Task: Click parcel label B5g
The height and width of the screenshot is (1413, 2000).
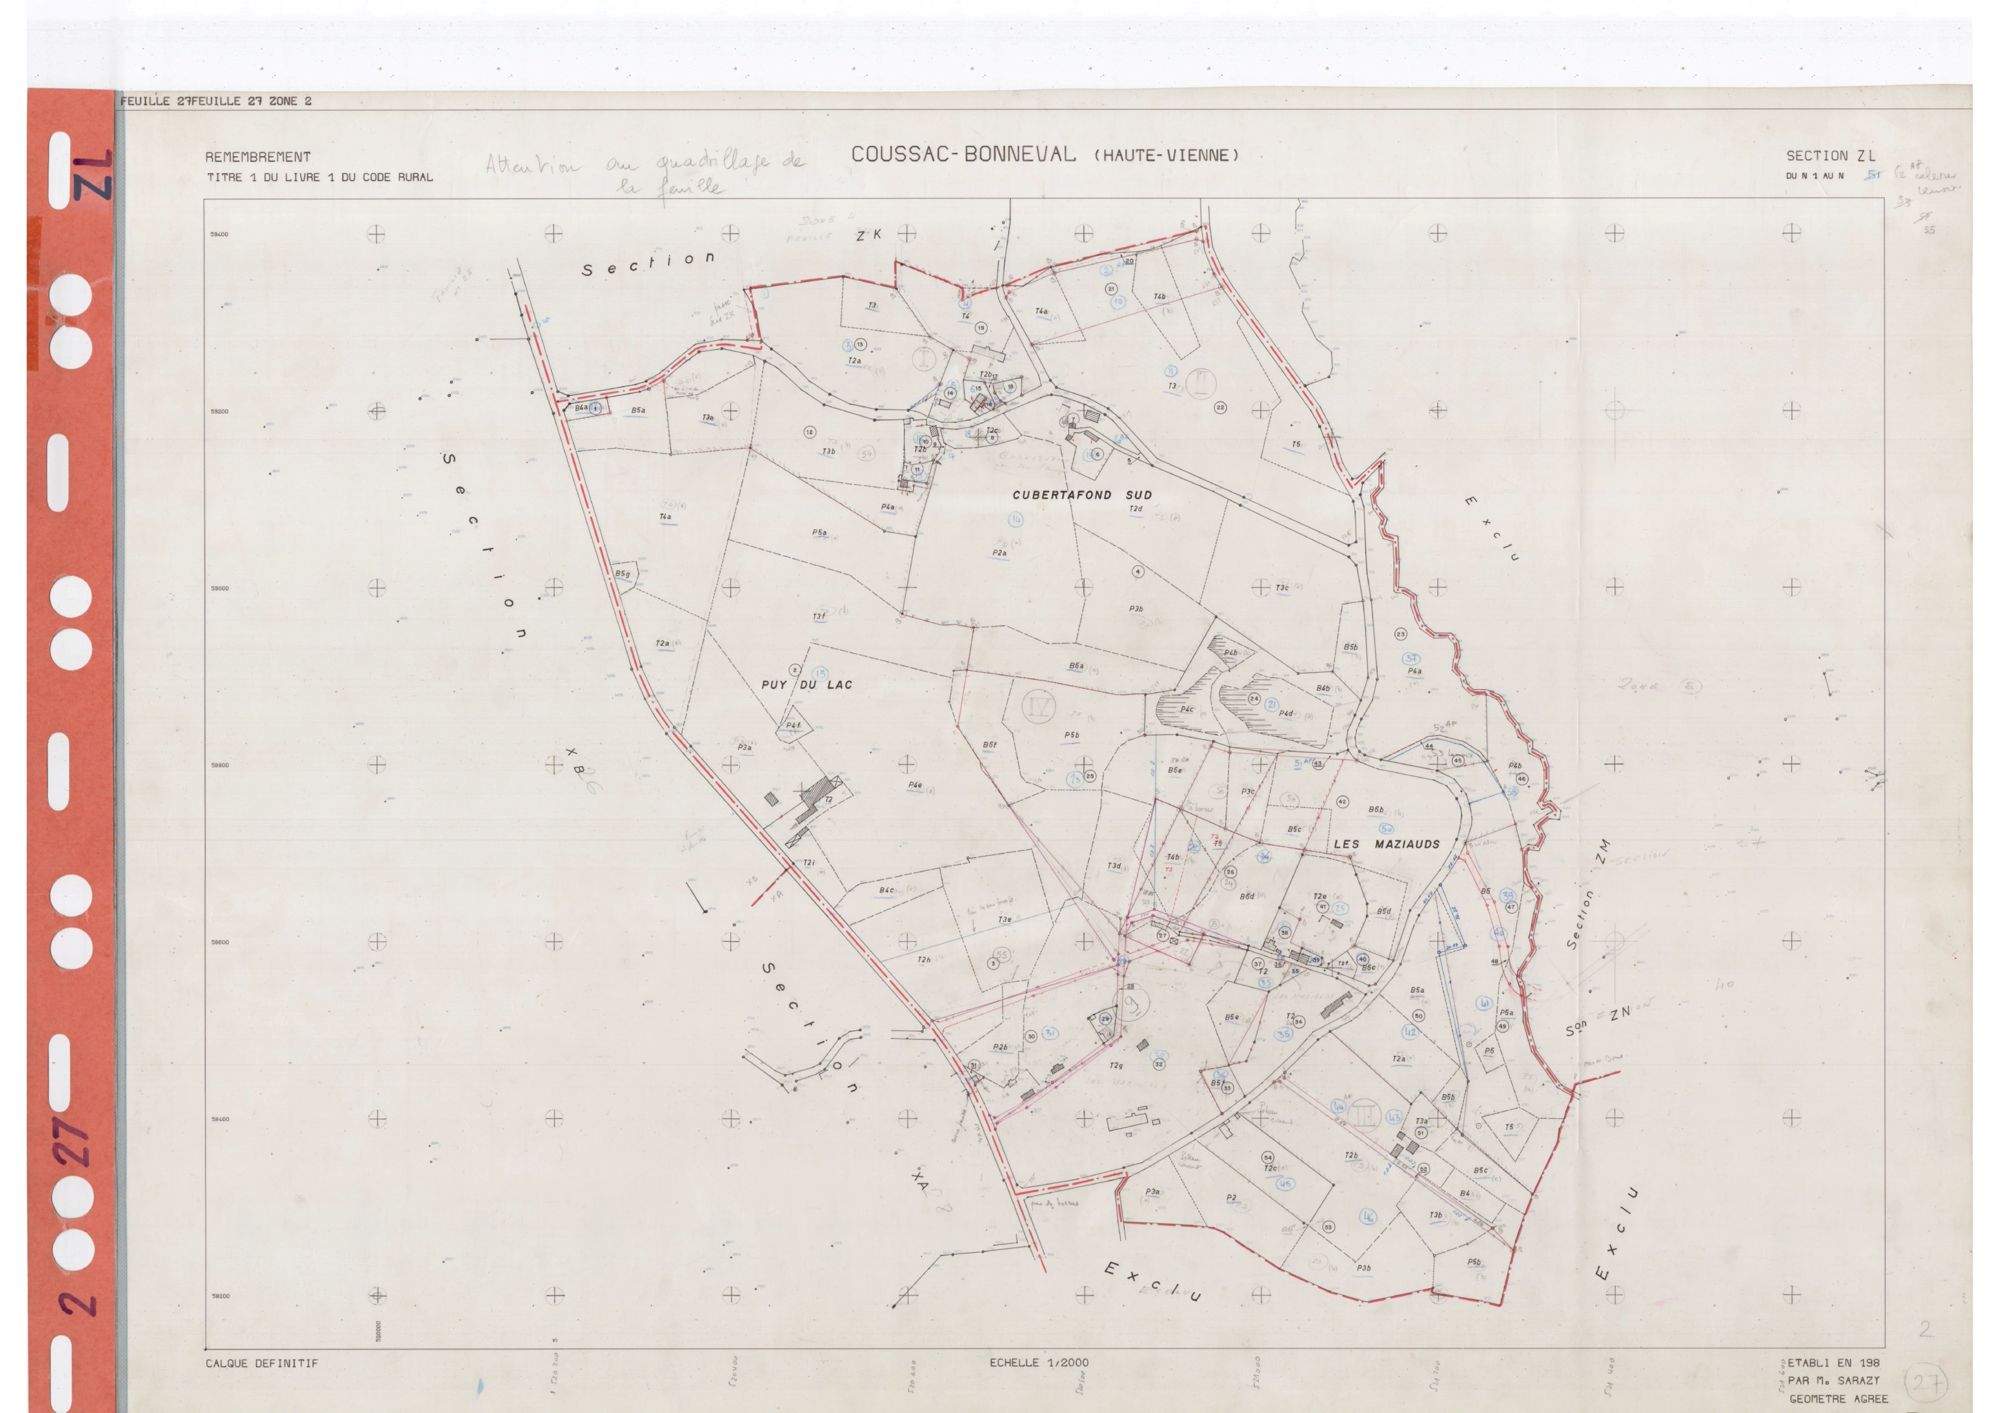Action: click(x=622, y=574)
